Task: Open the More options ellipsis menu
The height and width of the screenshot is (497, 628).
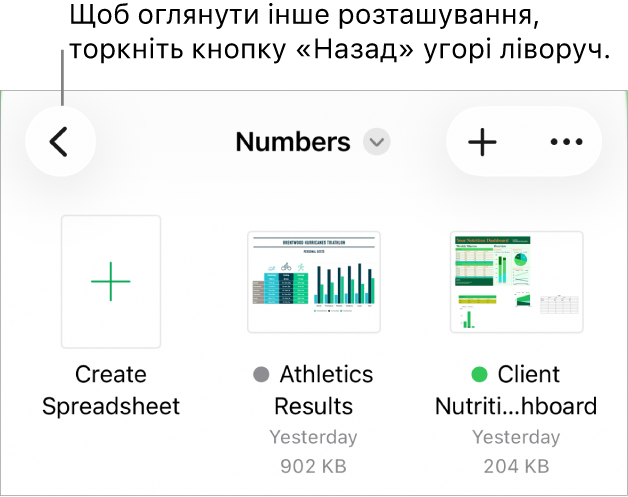Action: 566,142
